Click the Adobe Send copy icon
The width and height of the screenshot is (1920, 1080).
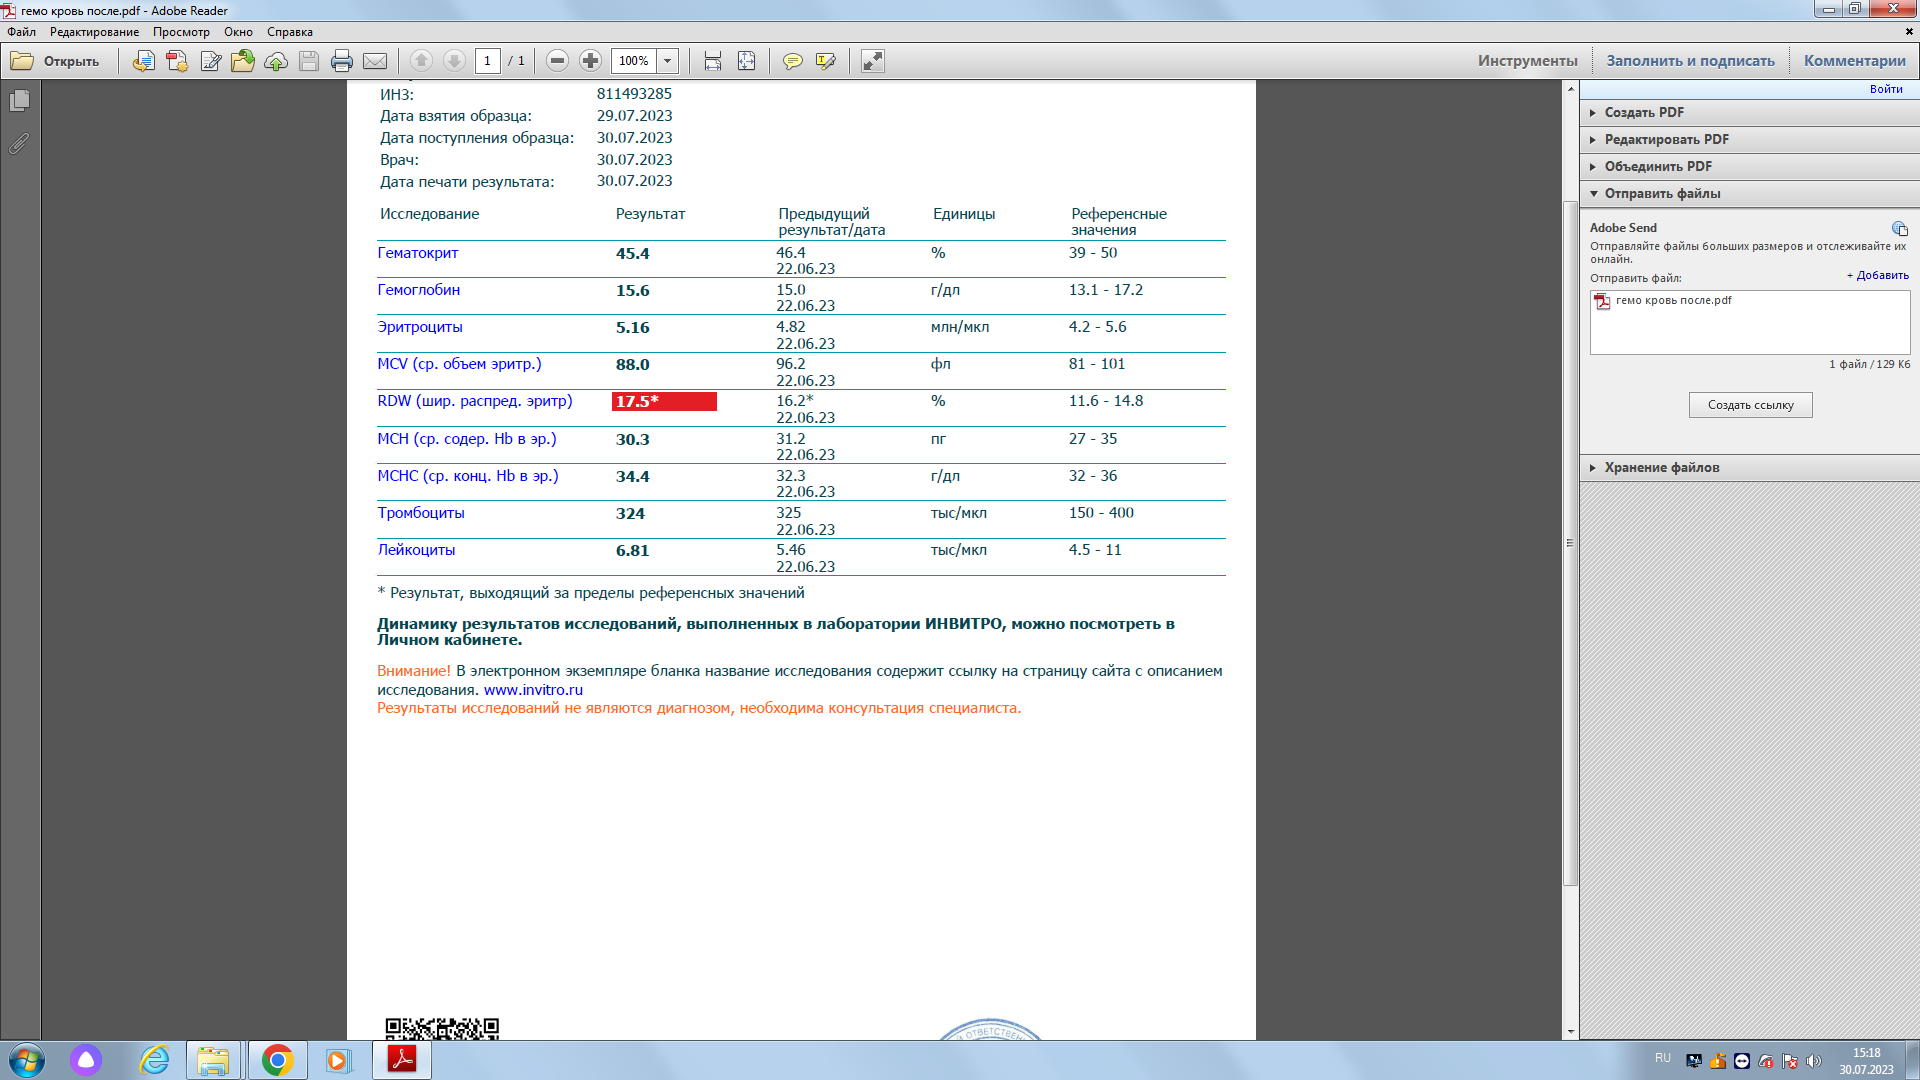(x=1900, y=229)
